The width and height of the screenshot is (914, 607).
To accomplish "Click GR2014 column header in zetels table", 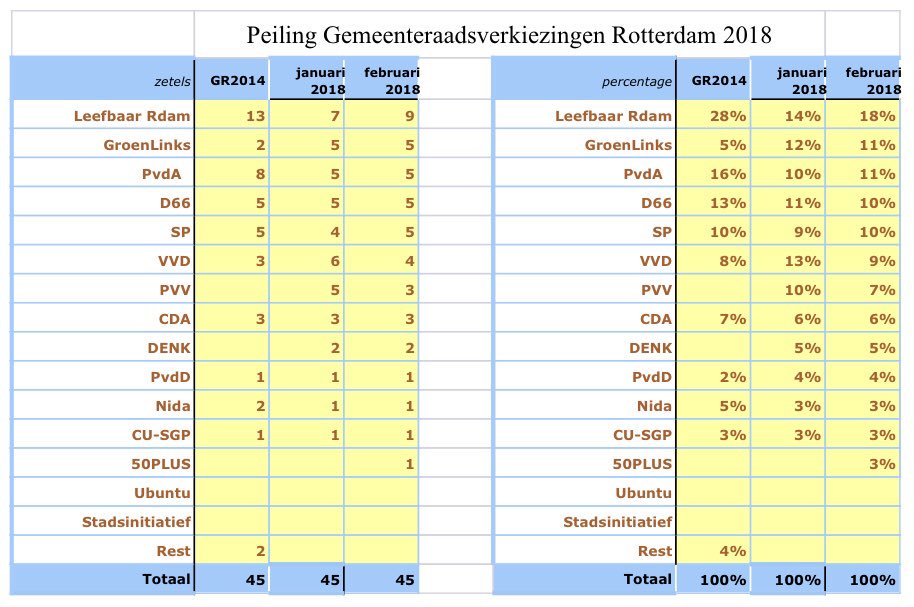I will (x=231, y=80).
